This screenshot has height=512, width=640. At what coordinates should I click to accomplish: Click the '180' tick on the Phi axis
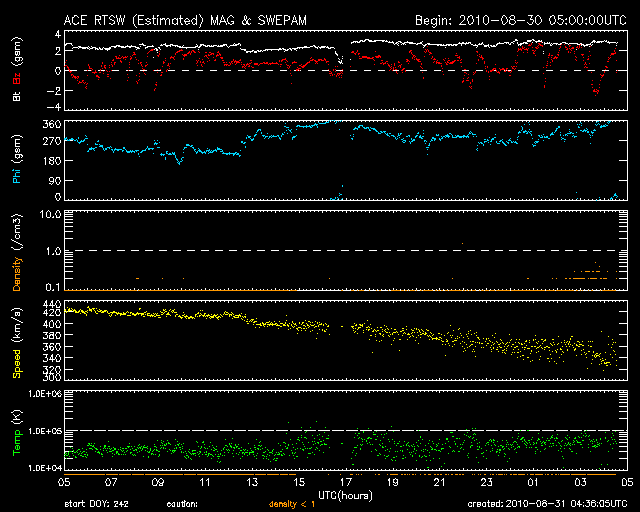pyautogui.click(x=52, y=161)
